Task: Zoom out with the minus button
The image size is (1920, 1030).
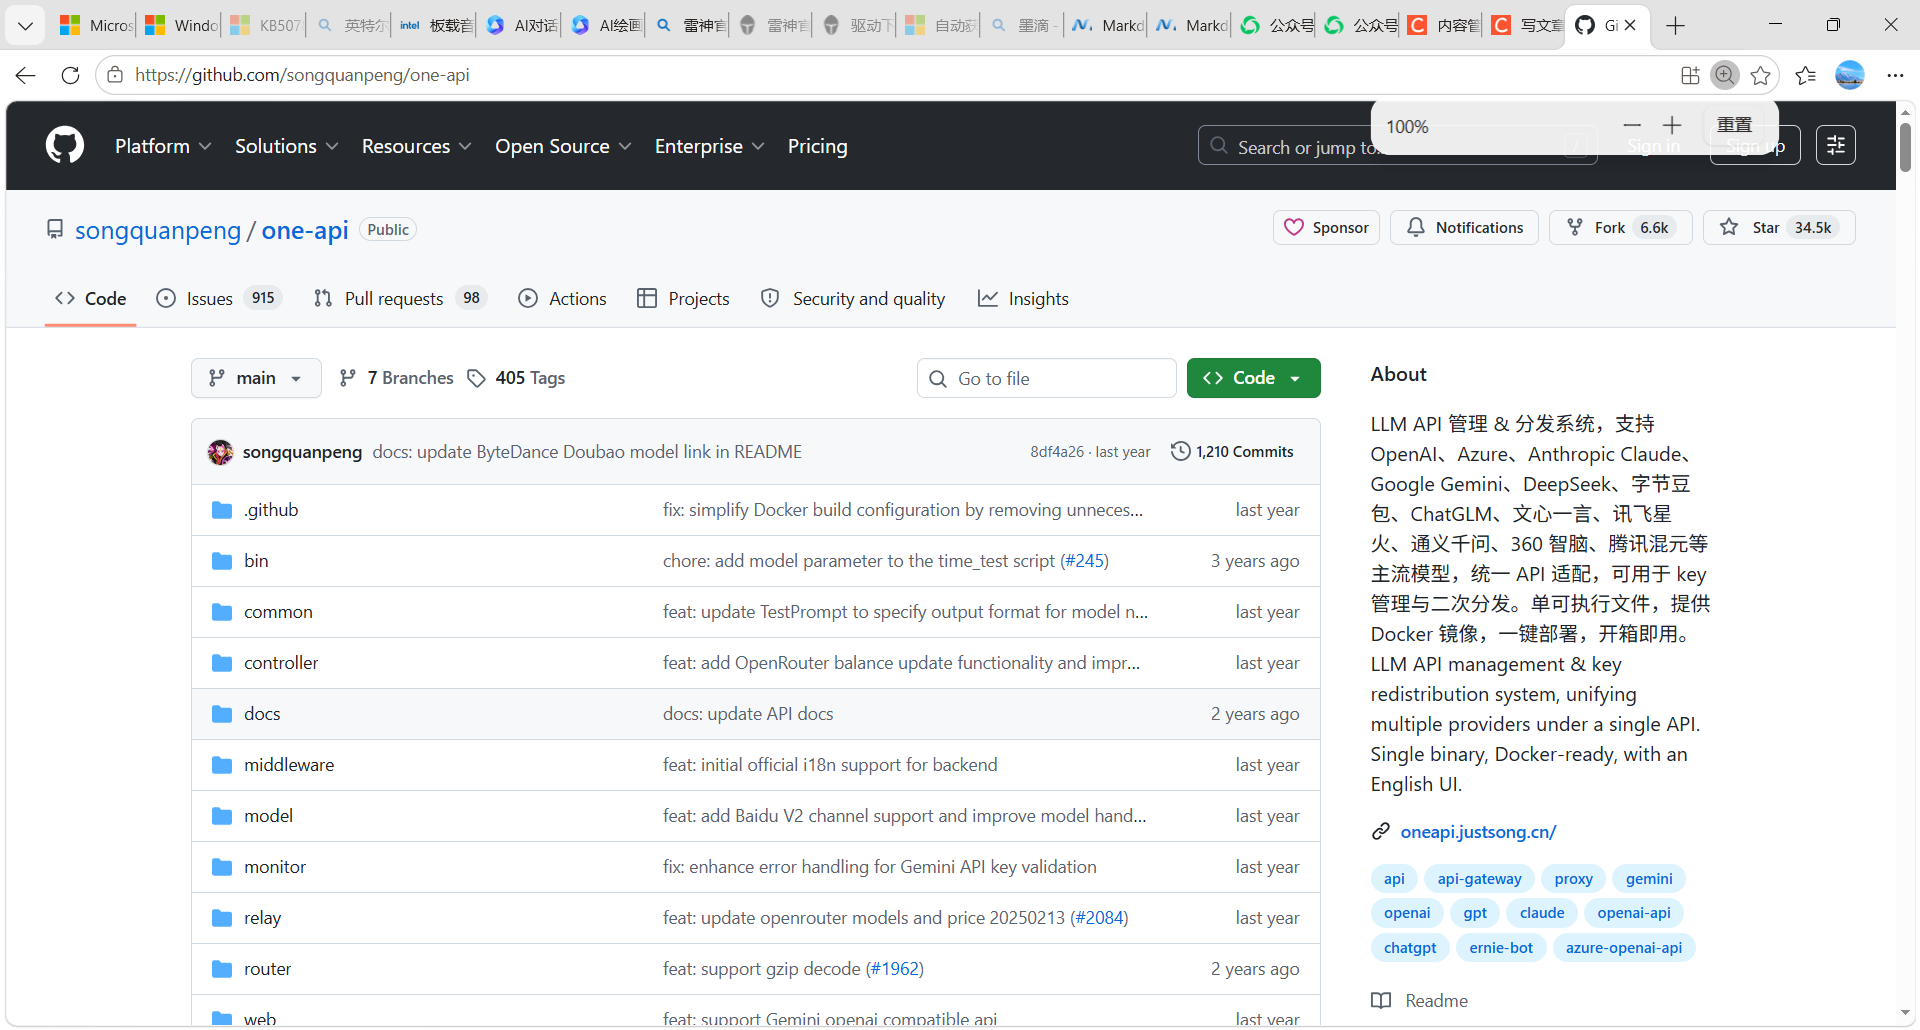Action: pos(1632,125)
